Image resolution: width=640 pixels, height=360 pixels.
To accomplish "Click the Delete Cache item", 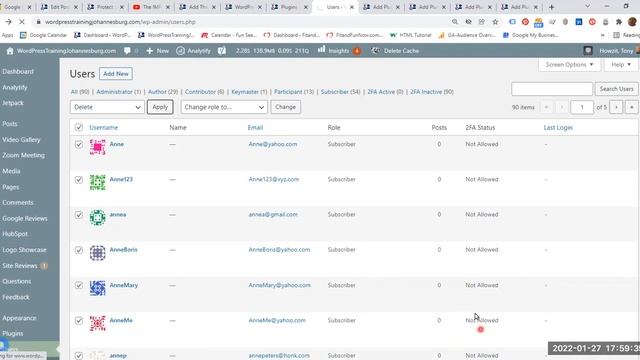I will click(x=396, y=51).
